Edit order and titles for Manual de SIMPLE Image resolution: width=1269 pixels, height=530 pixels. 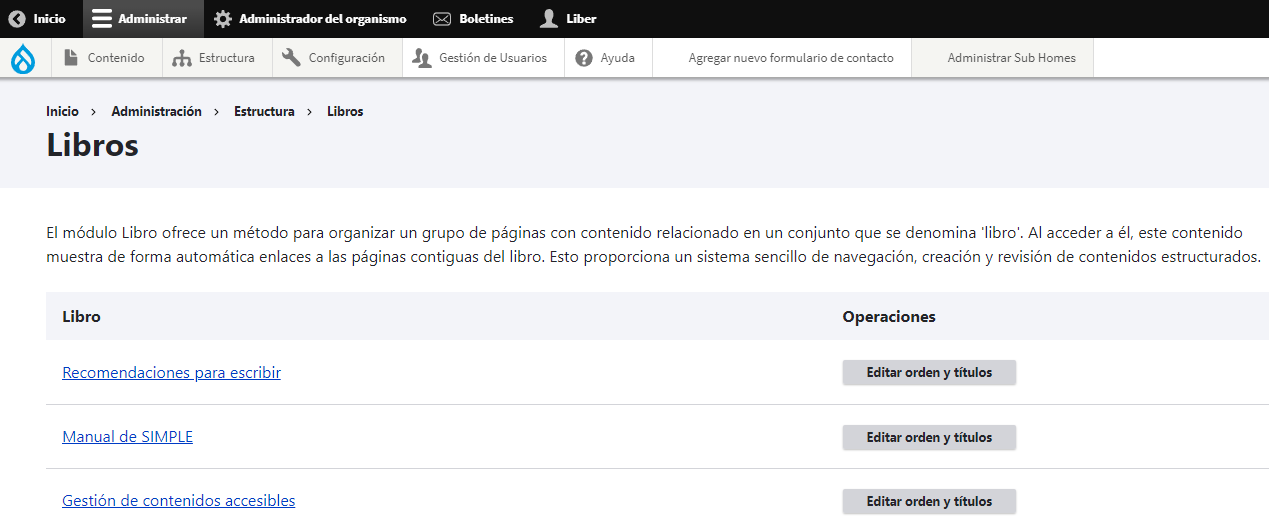929,437
